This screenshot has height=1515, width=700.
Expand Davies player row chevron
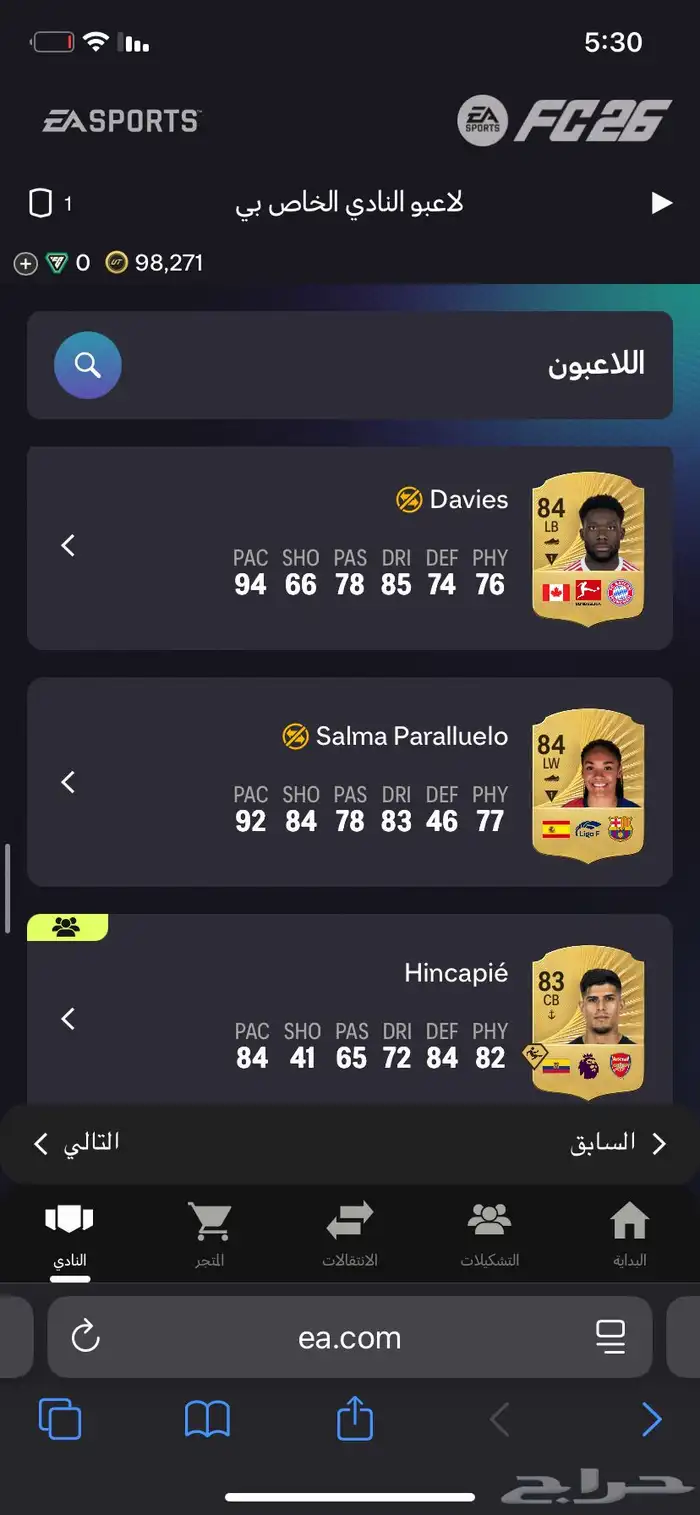click(68, 545)
